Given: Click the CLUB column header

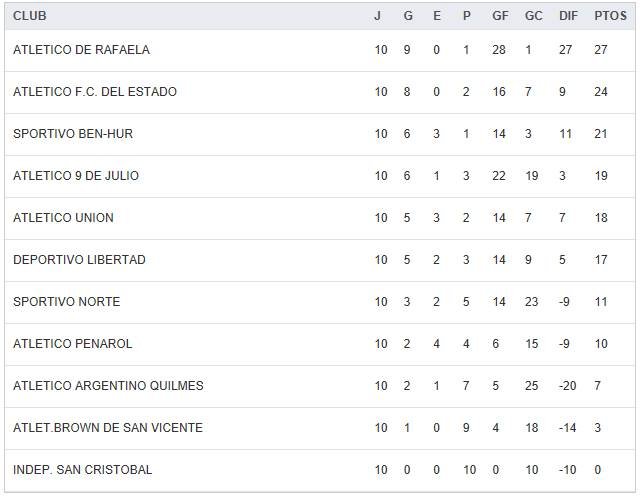Looking at the screenshot, I should tap(30, 16).
